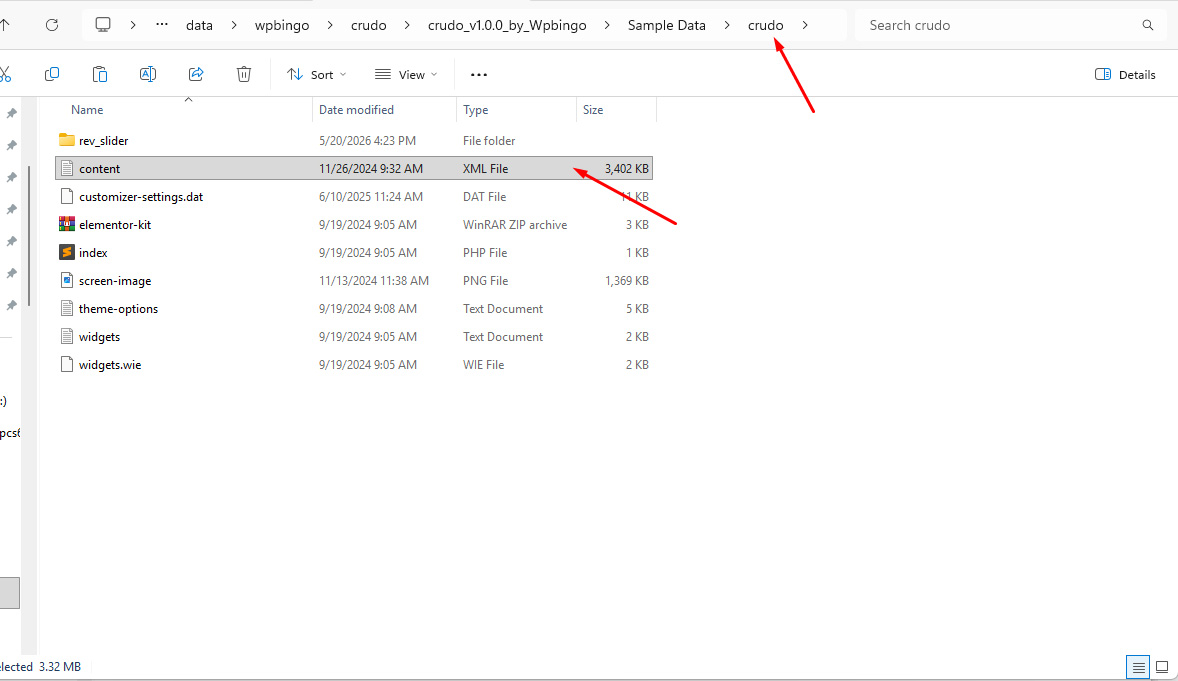Click the Share icon in toolbar

pyautogui.click(x=196, y=74)
